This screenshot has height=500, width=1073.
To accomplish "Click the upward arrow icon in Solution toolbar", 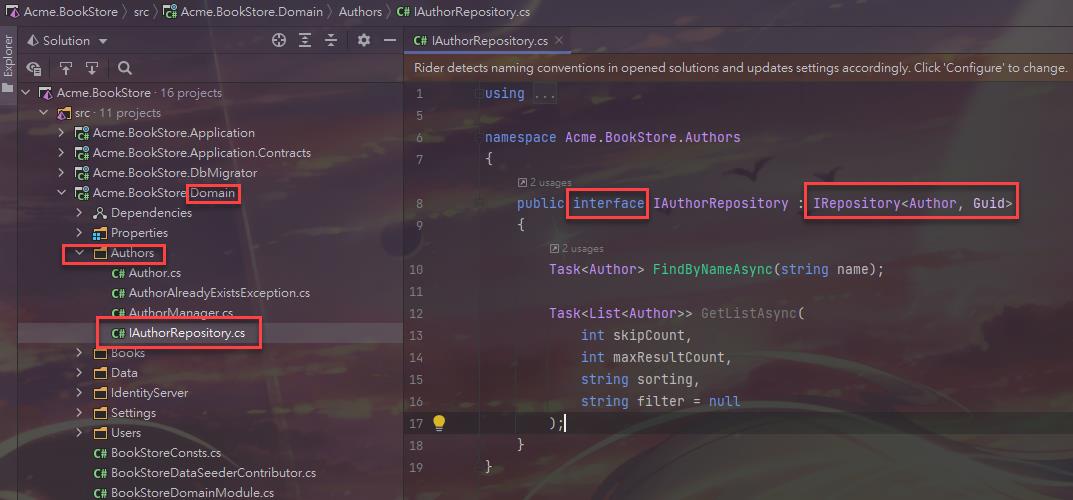I will pyautogui.click(x=66, y=68).
